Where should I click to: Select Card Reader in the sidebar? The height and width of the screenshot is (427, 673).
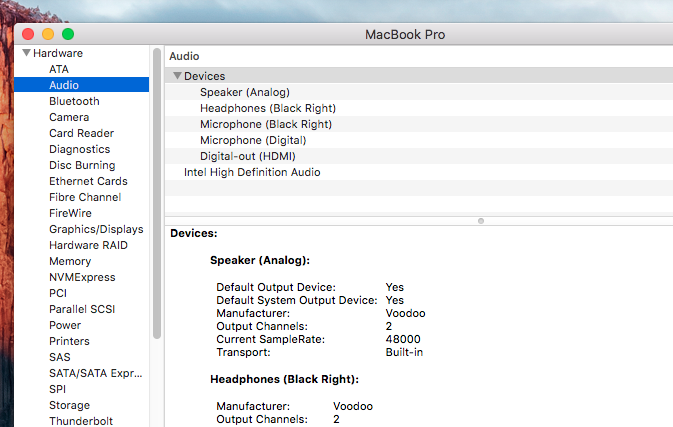(x=81, y=133)
